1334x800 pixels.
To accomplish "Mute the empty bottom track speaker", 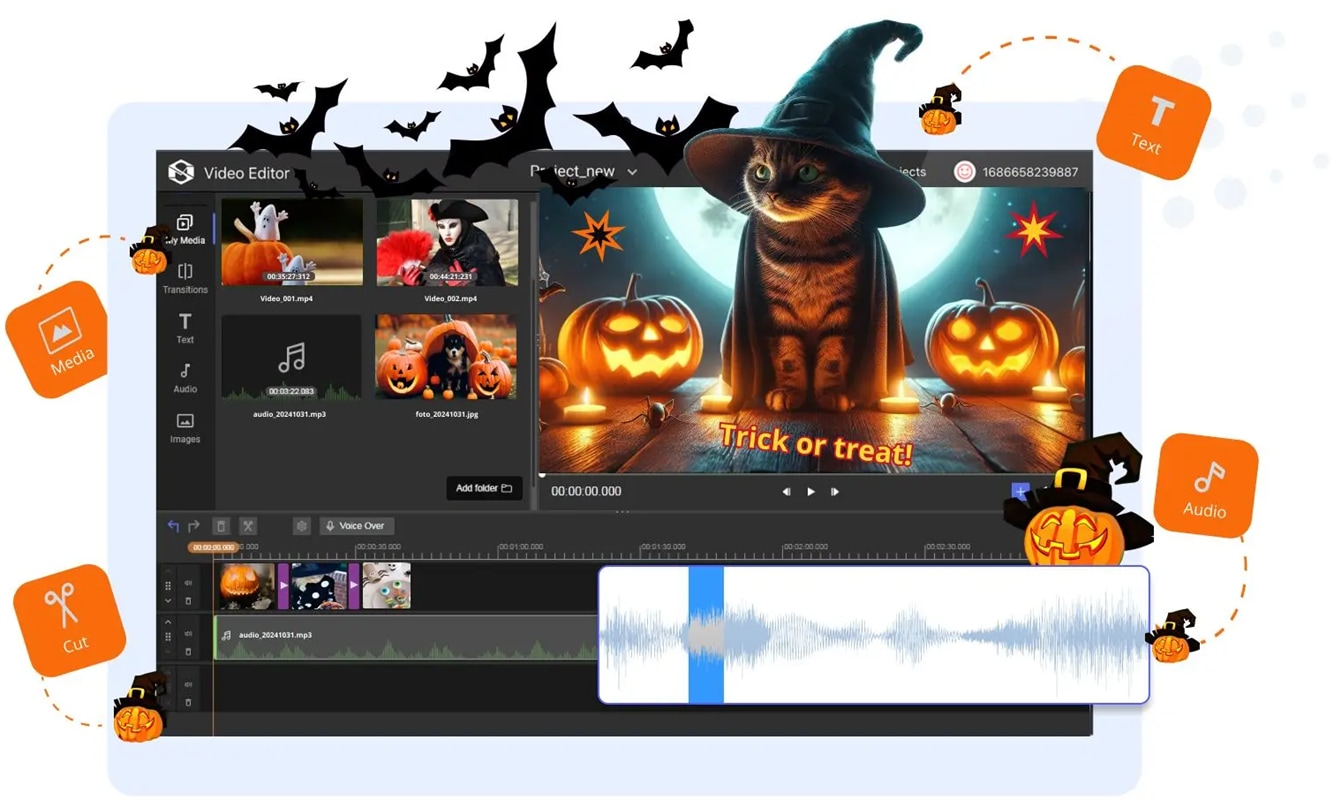I will coord(188,683).
